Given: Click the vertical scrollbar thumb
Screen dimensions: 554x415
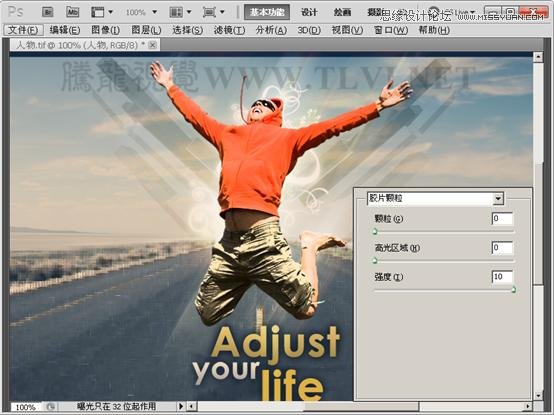Looking at the screenshot, I should click(538, 224).
